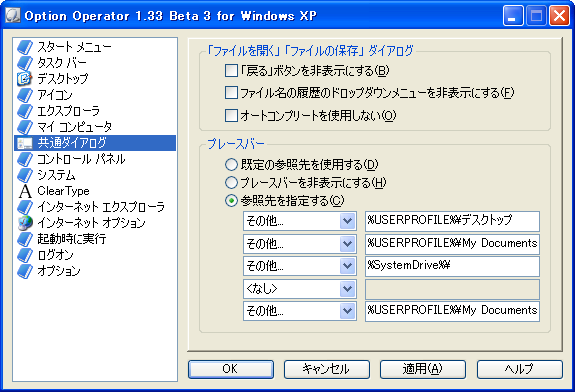Click the エクスプローラ book icon

coord(25,111)
